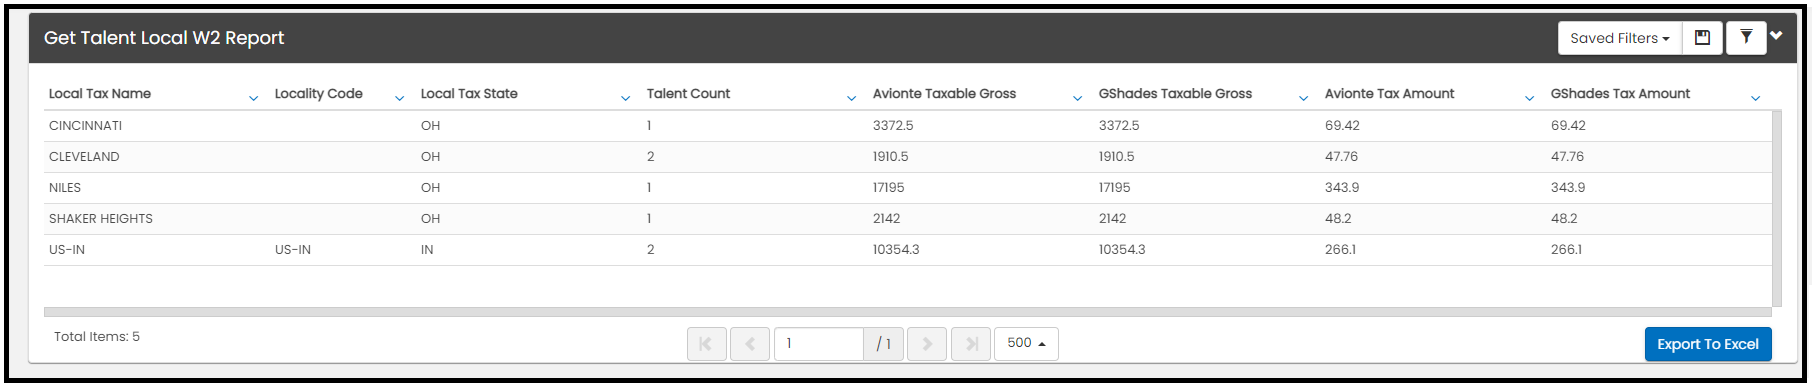The height and width of the screenshot is (386, 1812).
Task: Open the GShades Taxable Gross column menu arrow
Action: [x=1303, y=98]
